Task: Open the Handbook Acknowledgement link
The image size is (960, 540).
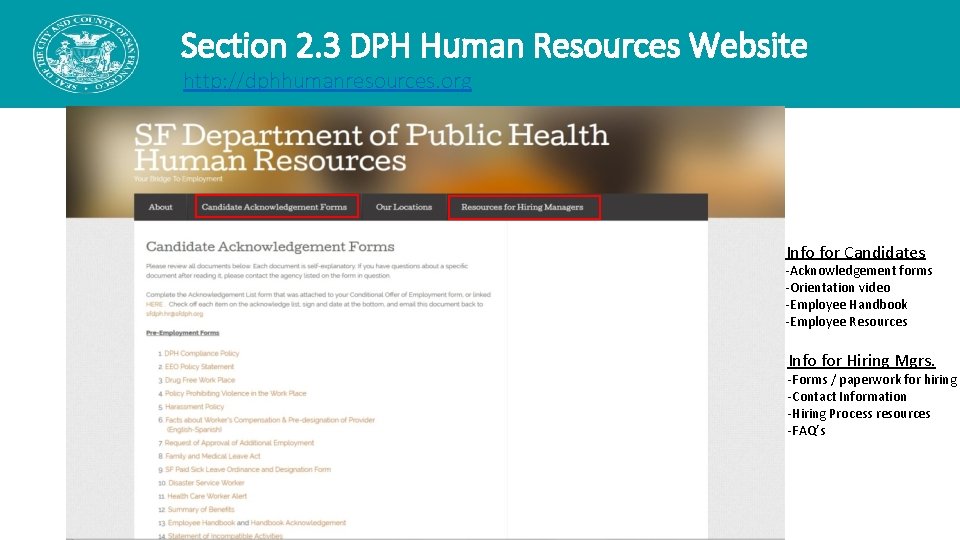Action: (298, 523)
